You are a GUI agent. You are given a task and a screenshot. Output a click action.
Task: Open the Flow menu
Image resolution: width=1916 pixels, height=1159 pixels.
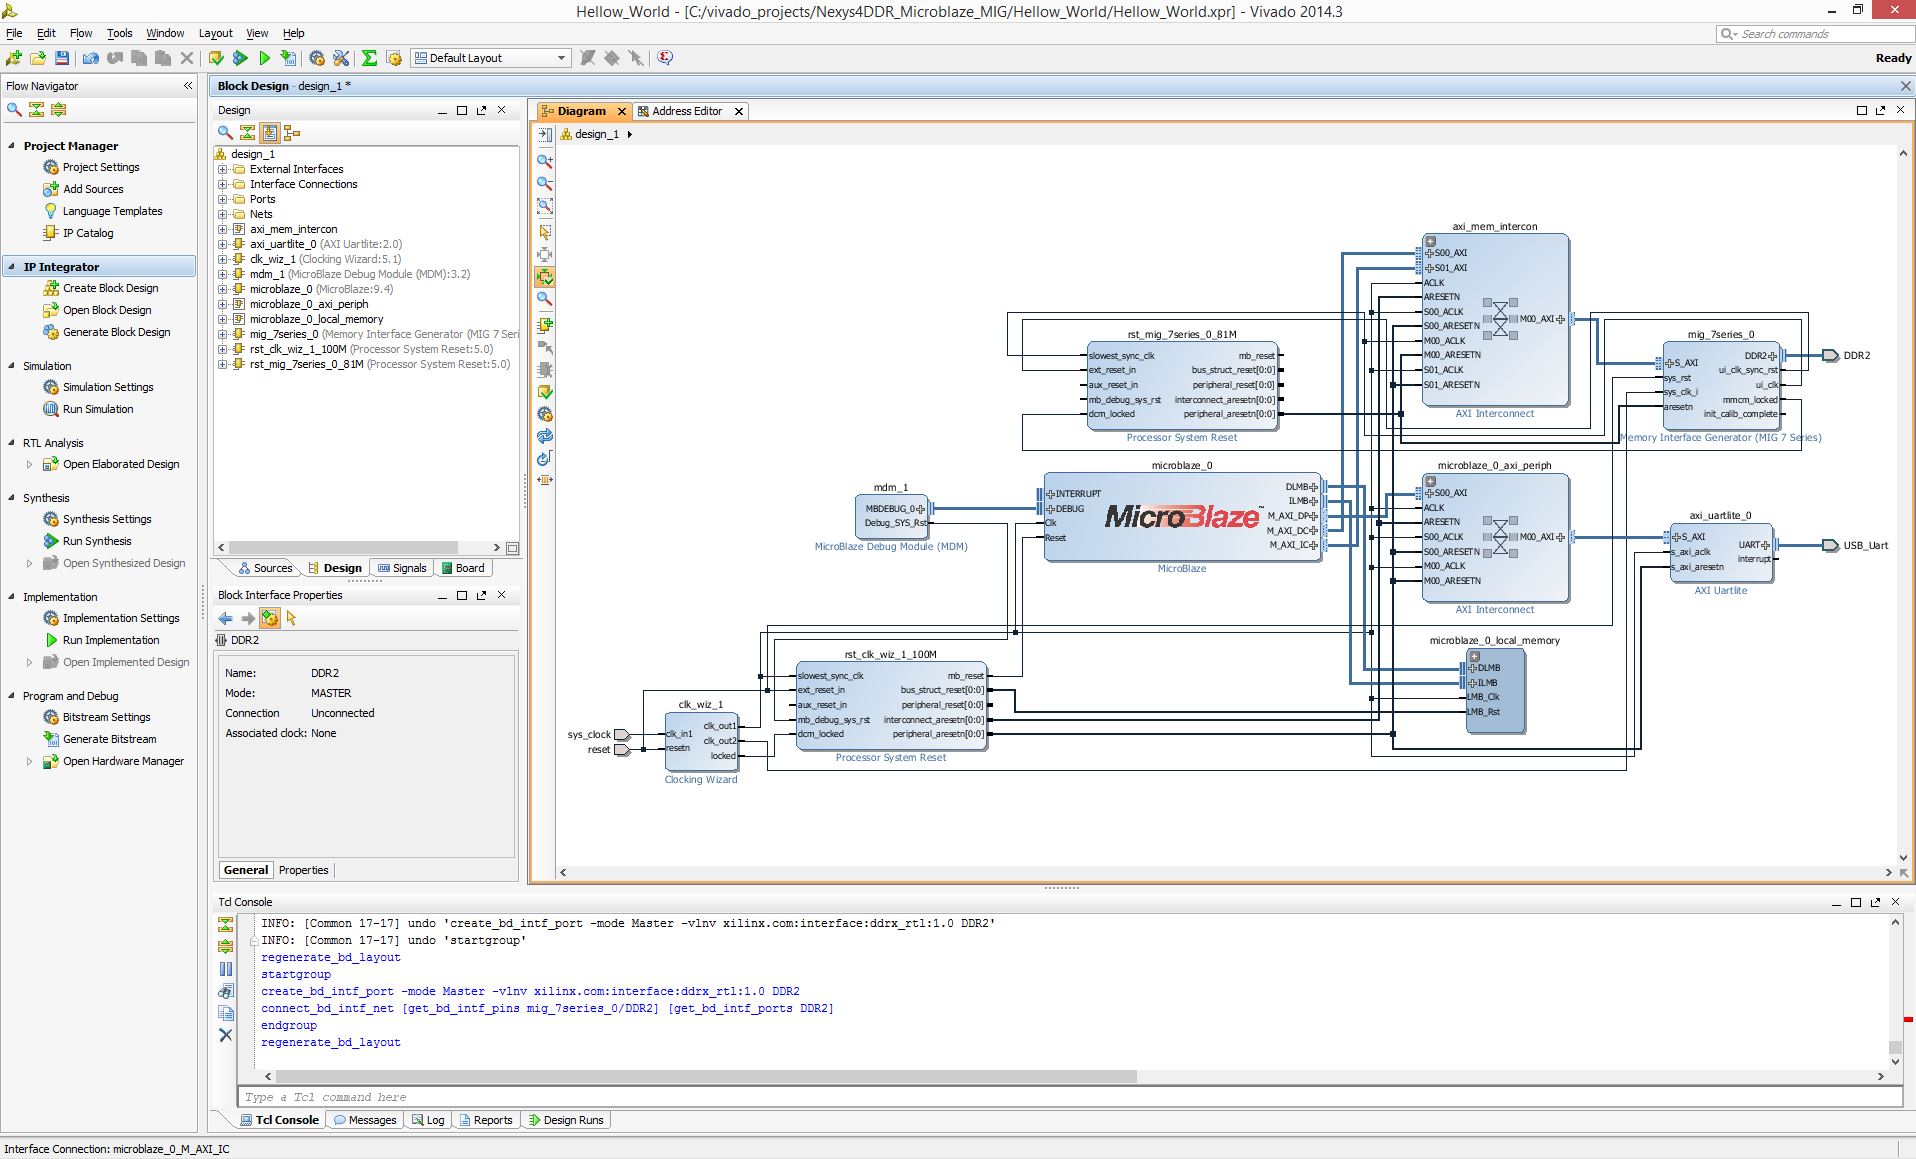[81, 33]
